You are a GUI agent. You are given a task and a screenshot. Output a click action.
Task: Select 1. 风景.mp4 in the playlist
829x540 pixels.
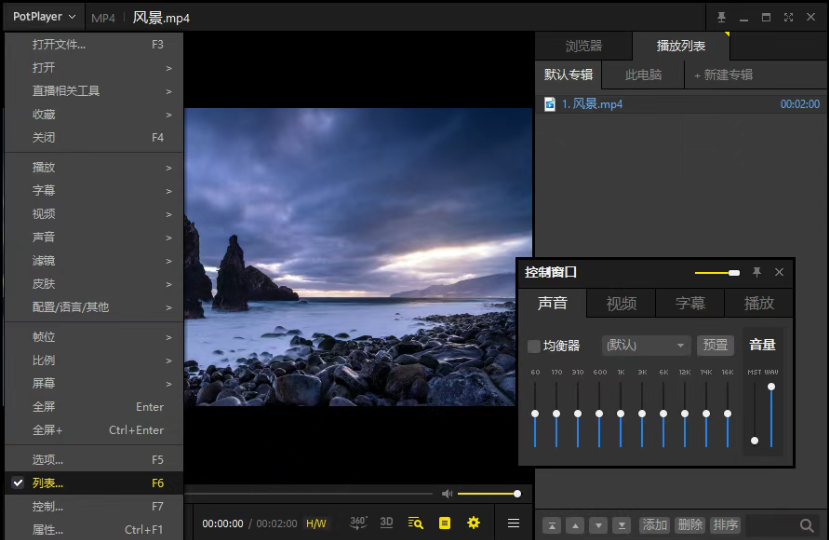pyautogui.click(x=592, y=104)
